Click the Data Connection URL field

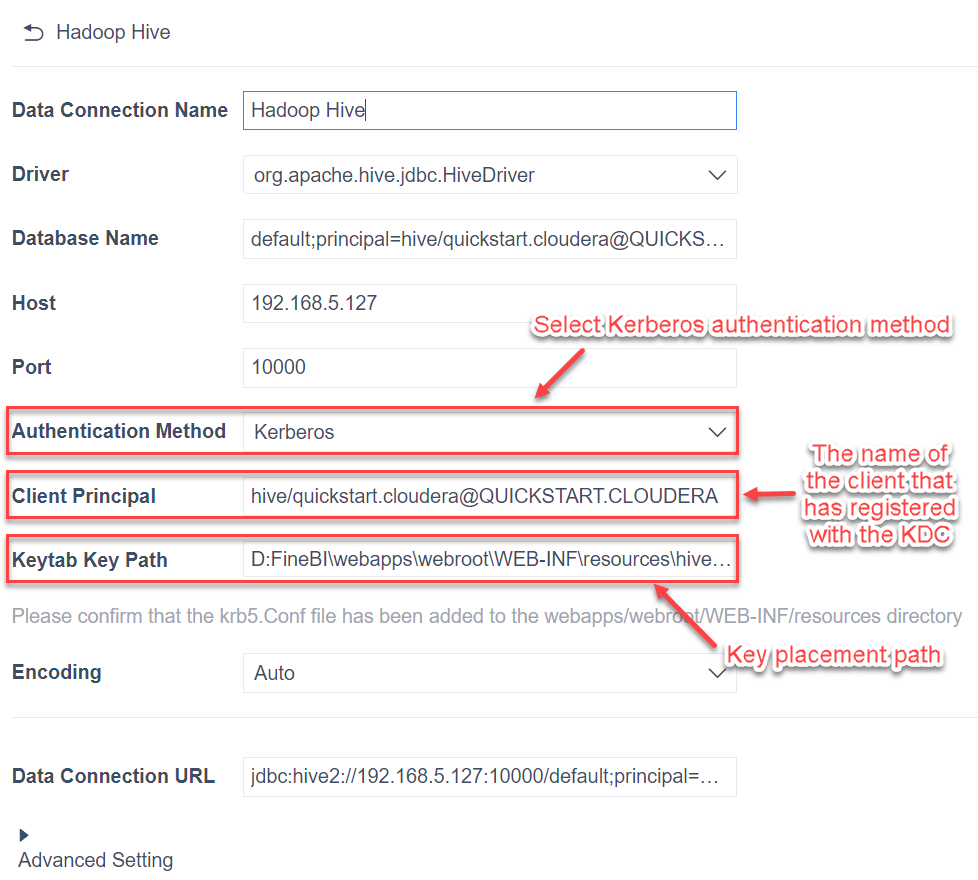[490, 777]
